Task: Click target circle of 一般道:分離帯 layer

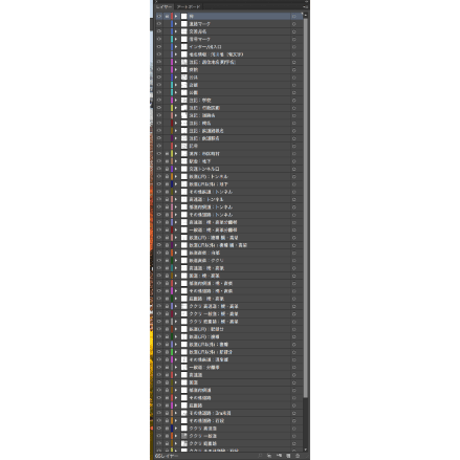Action: (294, 367)
